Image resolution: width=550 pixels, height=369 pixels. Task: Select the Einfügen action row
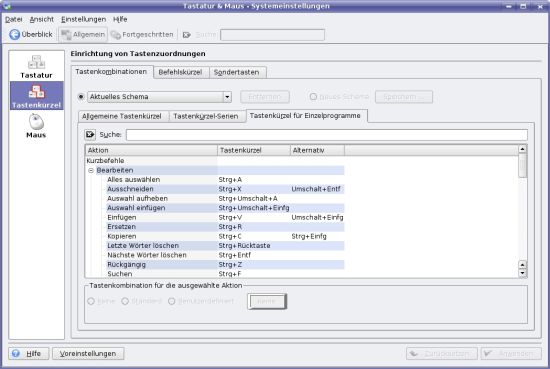(x=225, y=217)
